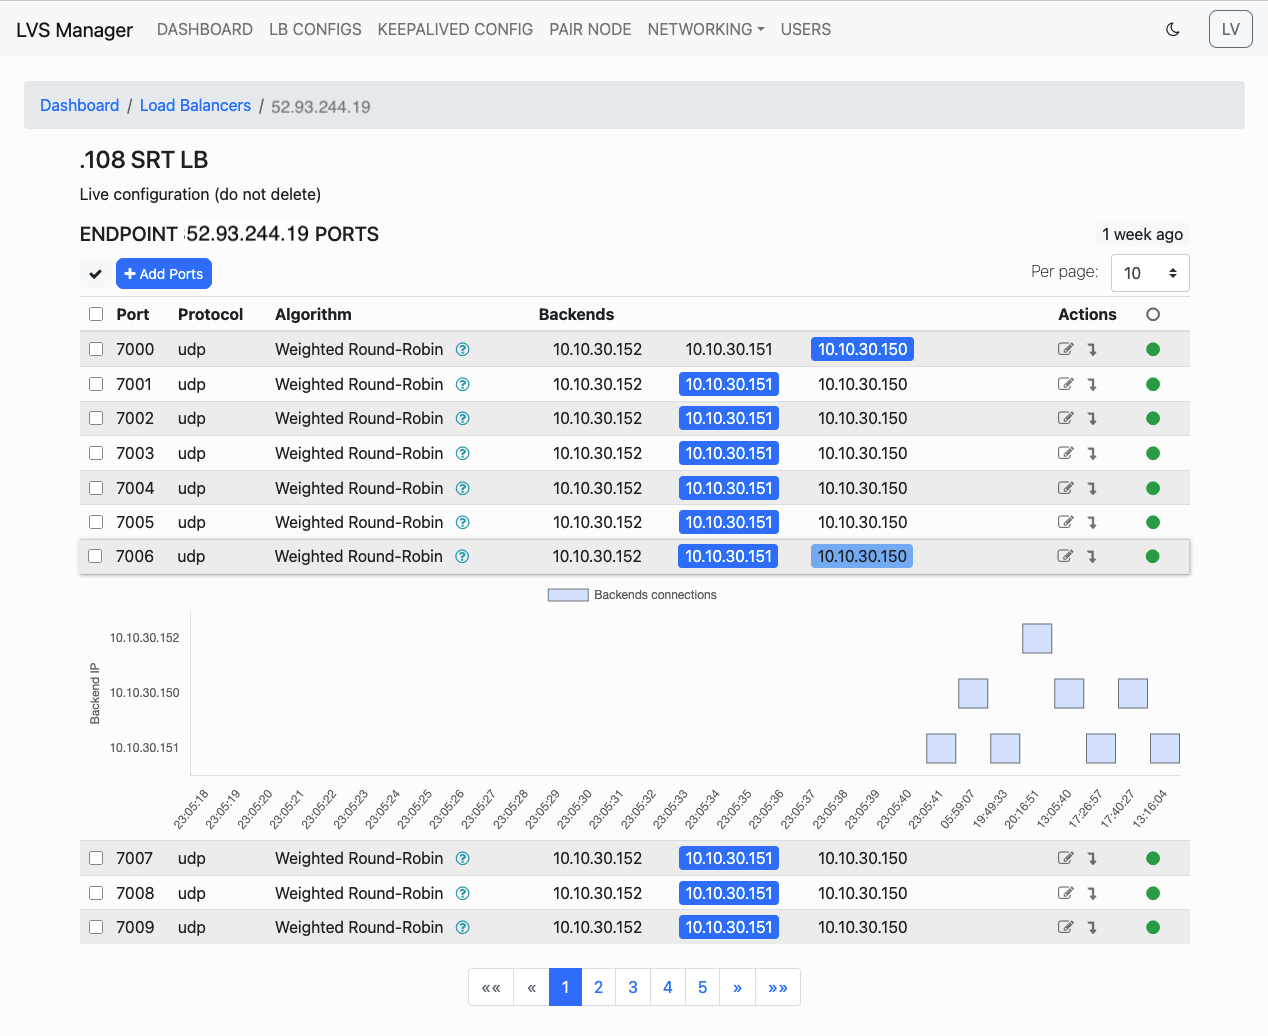Click the Dashboard breadcrumb link
This screenshot has height=1036, width=1268.
tap(79, 105)
